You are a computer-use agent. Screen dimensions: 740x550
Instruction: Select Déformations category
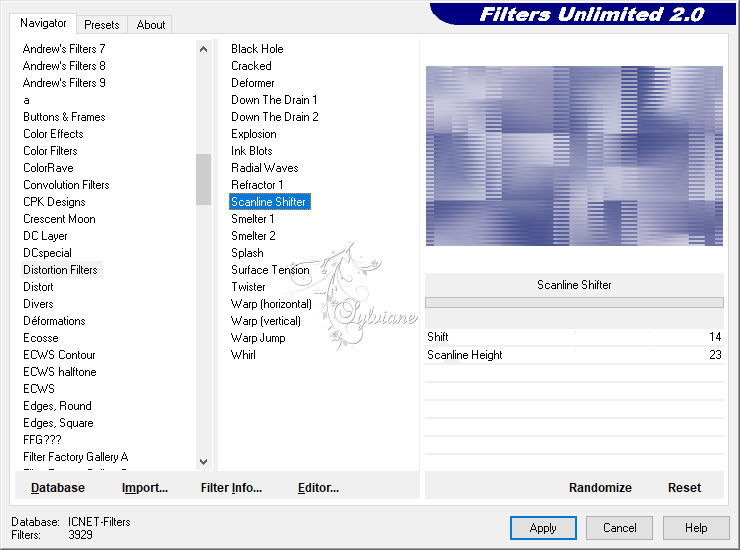(x=54, y=321)
